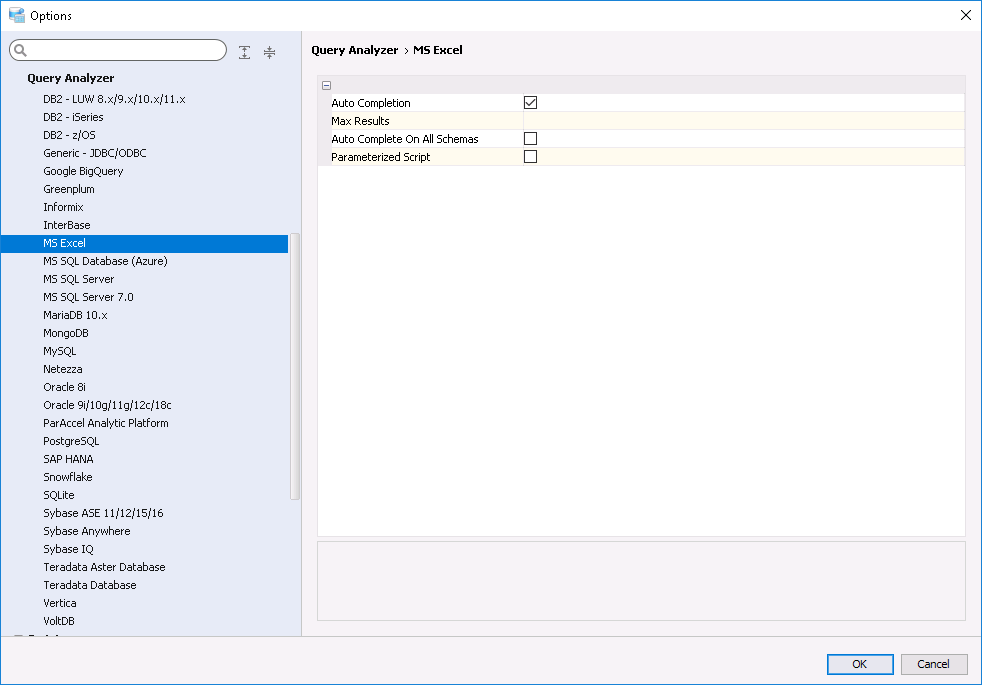Image resolution: width=982 pixels, height=685 pixels.
Task: Enable the Parameterized Script checkbox
Action: (x=530, y=156)
